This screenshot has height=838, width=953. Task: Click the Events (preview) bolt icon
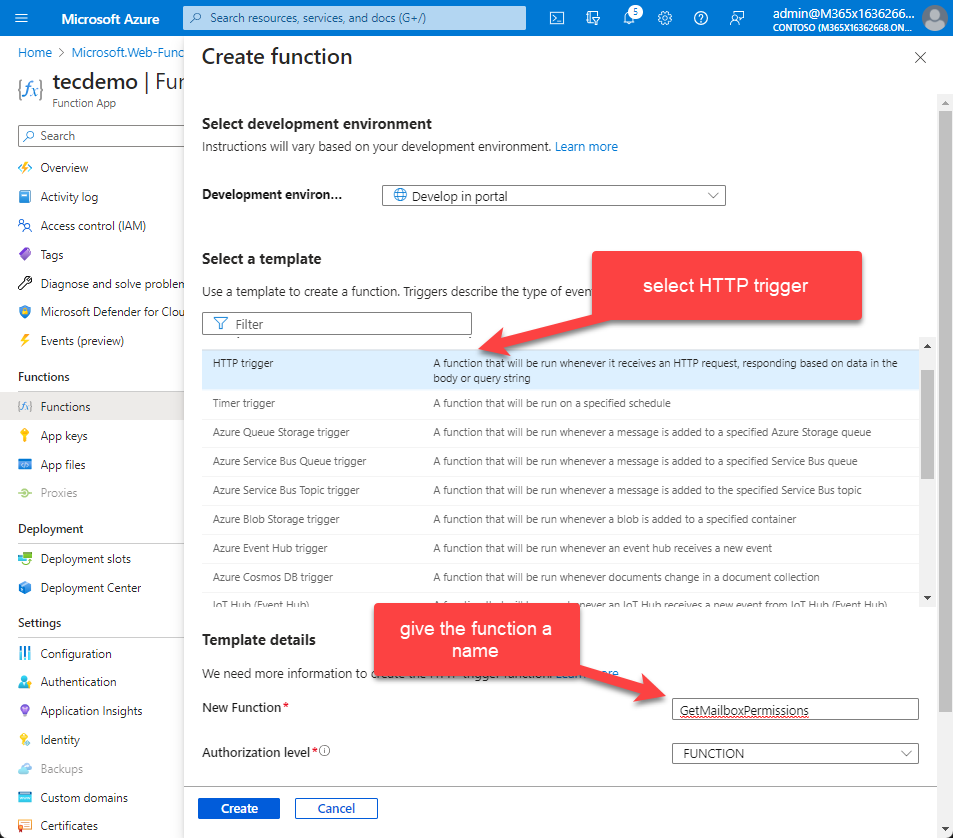click(x=25, y=340)
